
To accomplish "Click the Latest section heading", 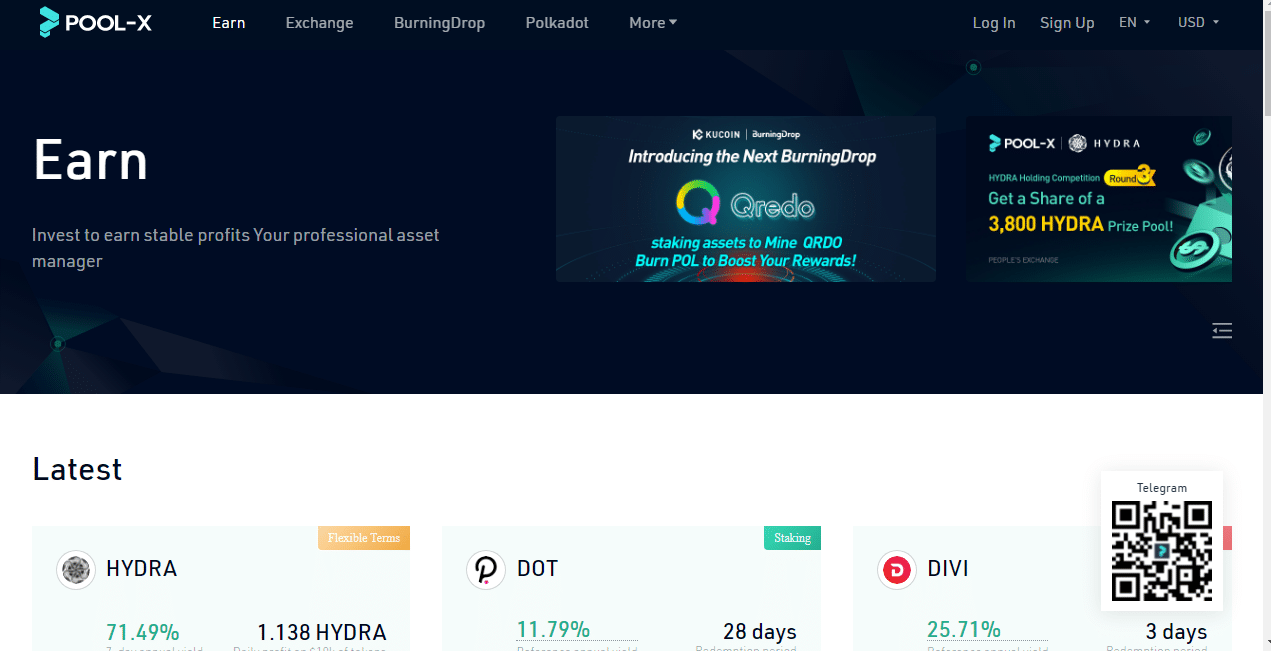I will coord(77,469).
